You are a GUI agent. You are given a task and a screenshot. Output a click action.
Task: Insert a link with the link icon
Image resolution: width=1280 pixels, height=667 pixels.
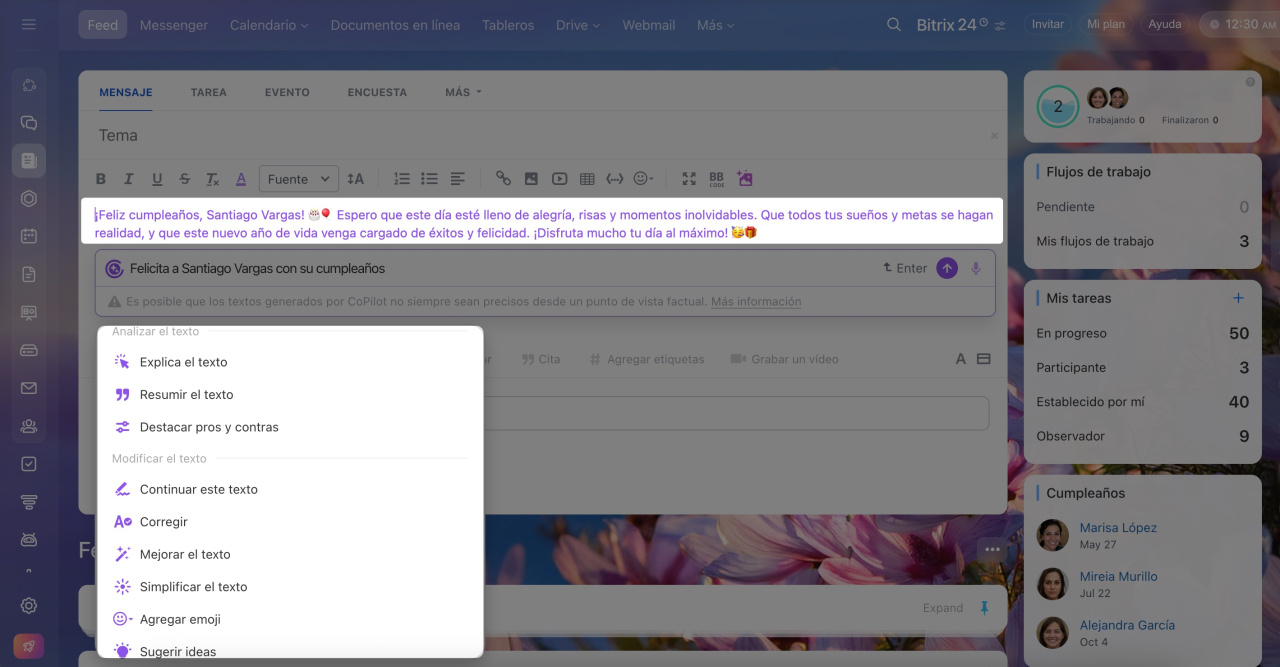(503, 179)
